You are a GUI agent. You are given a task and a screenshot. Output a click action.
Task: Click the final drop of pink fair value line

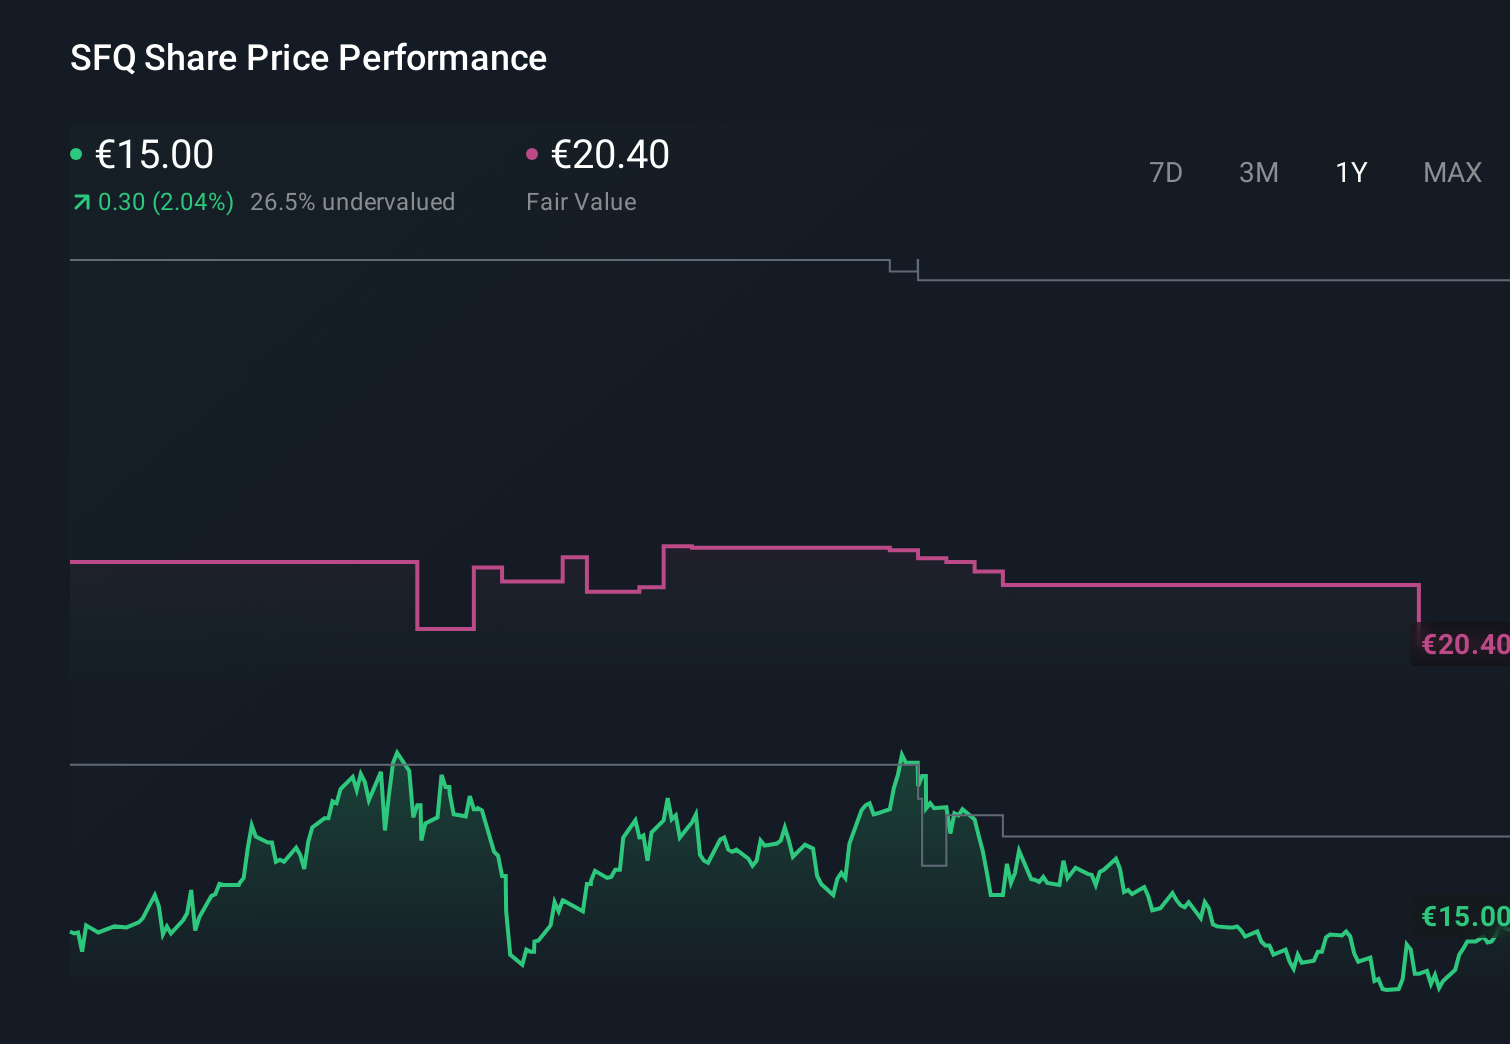pos(1419,603)
